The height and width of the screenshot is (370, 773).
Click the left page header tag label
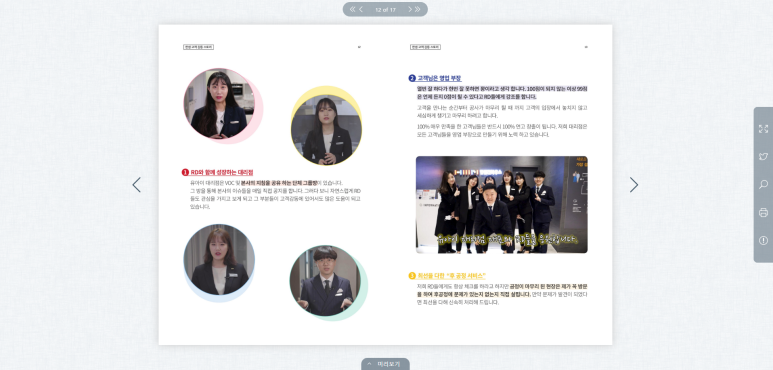[198, 47]
